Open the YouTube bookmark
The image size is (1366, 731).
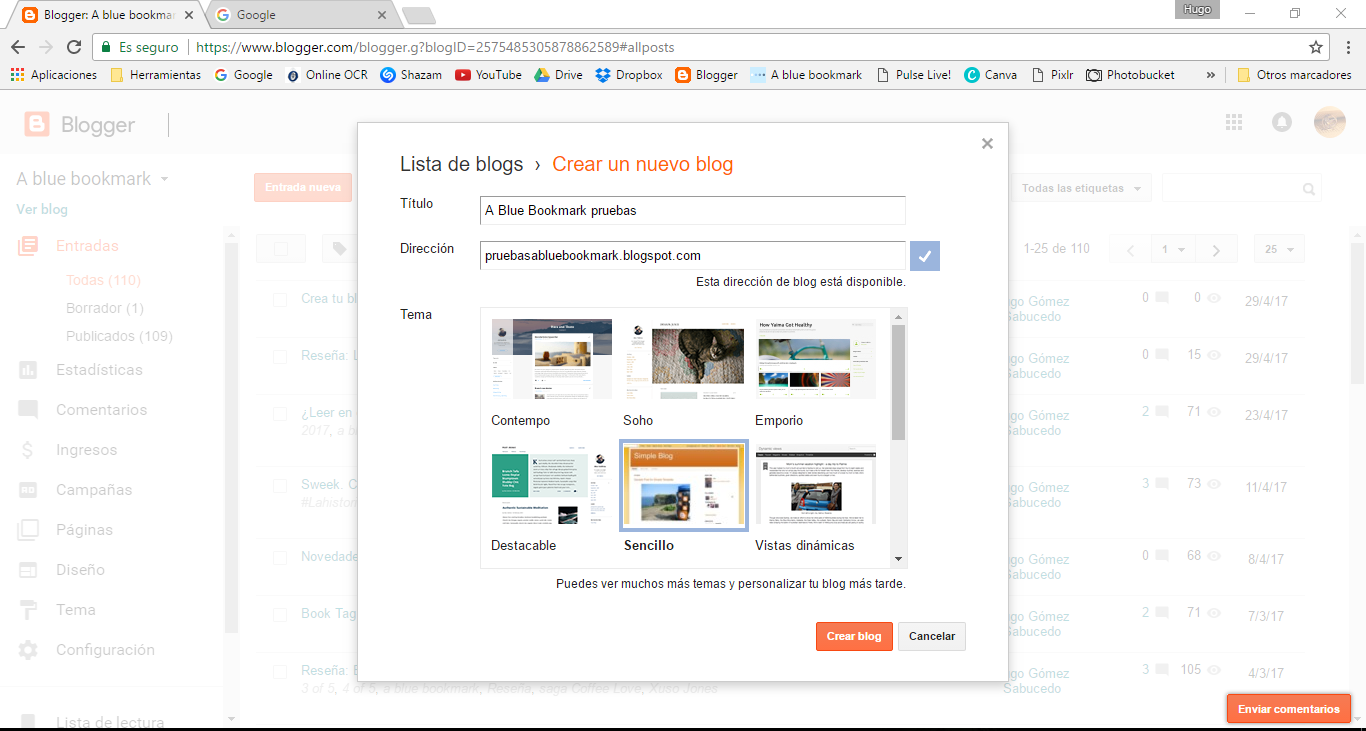click(488, 75)
